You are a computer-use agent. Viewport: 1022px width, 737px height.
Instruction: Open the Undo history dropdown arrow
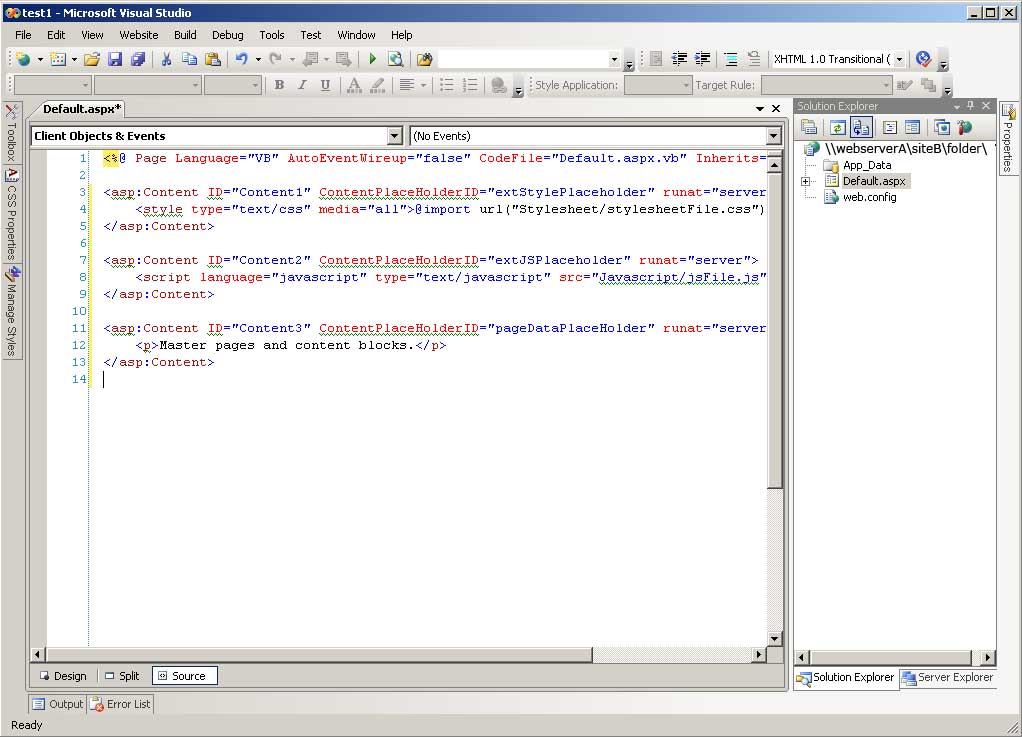tap(258, 59)
